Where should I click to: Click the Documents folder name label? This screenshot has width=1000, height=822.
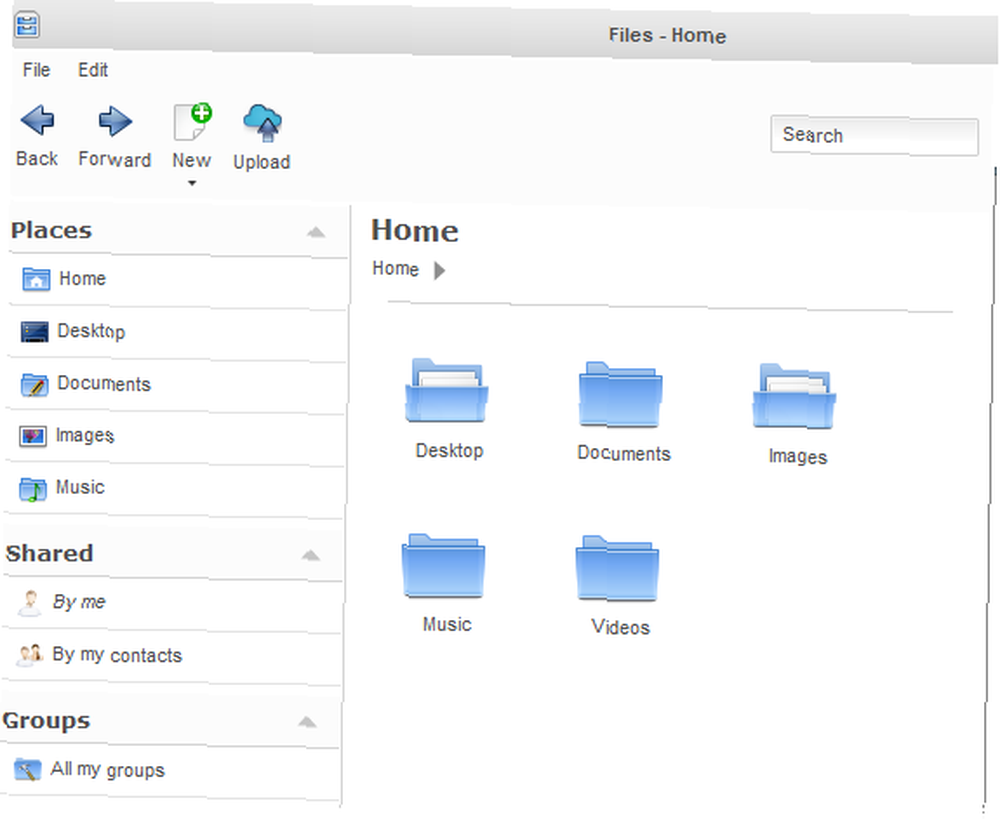(624, 453)
